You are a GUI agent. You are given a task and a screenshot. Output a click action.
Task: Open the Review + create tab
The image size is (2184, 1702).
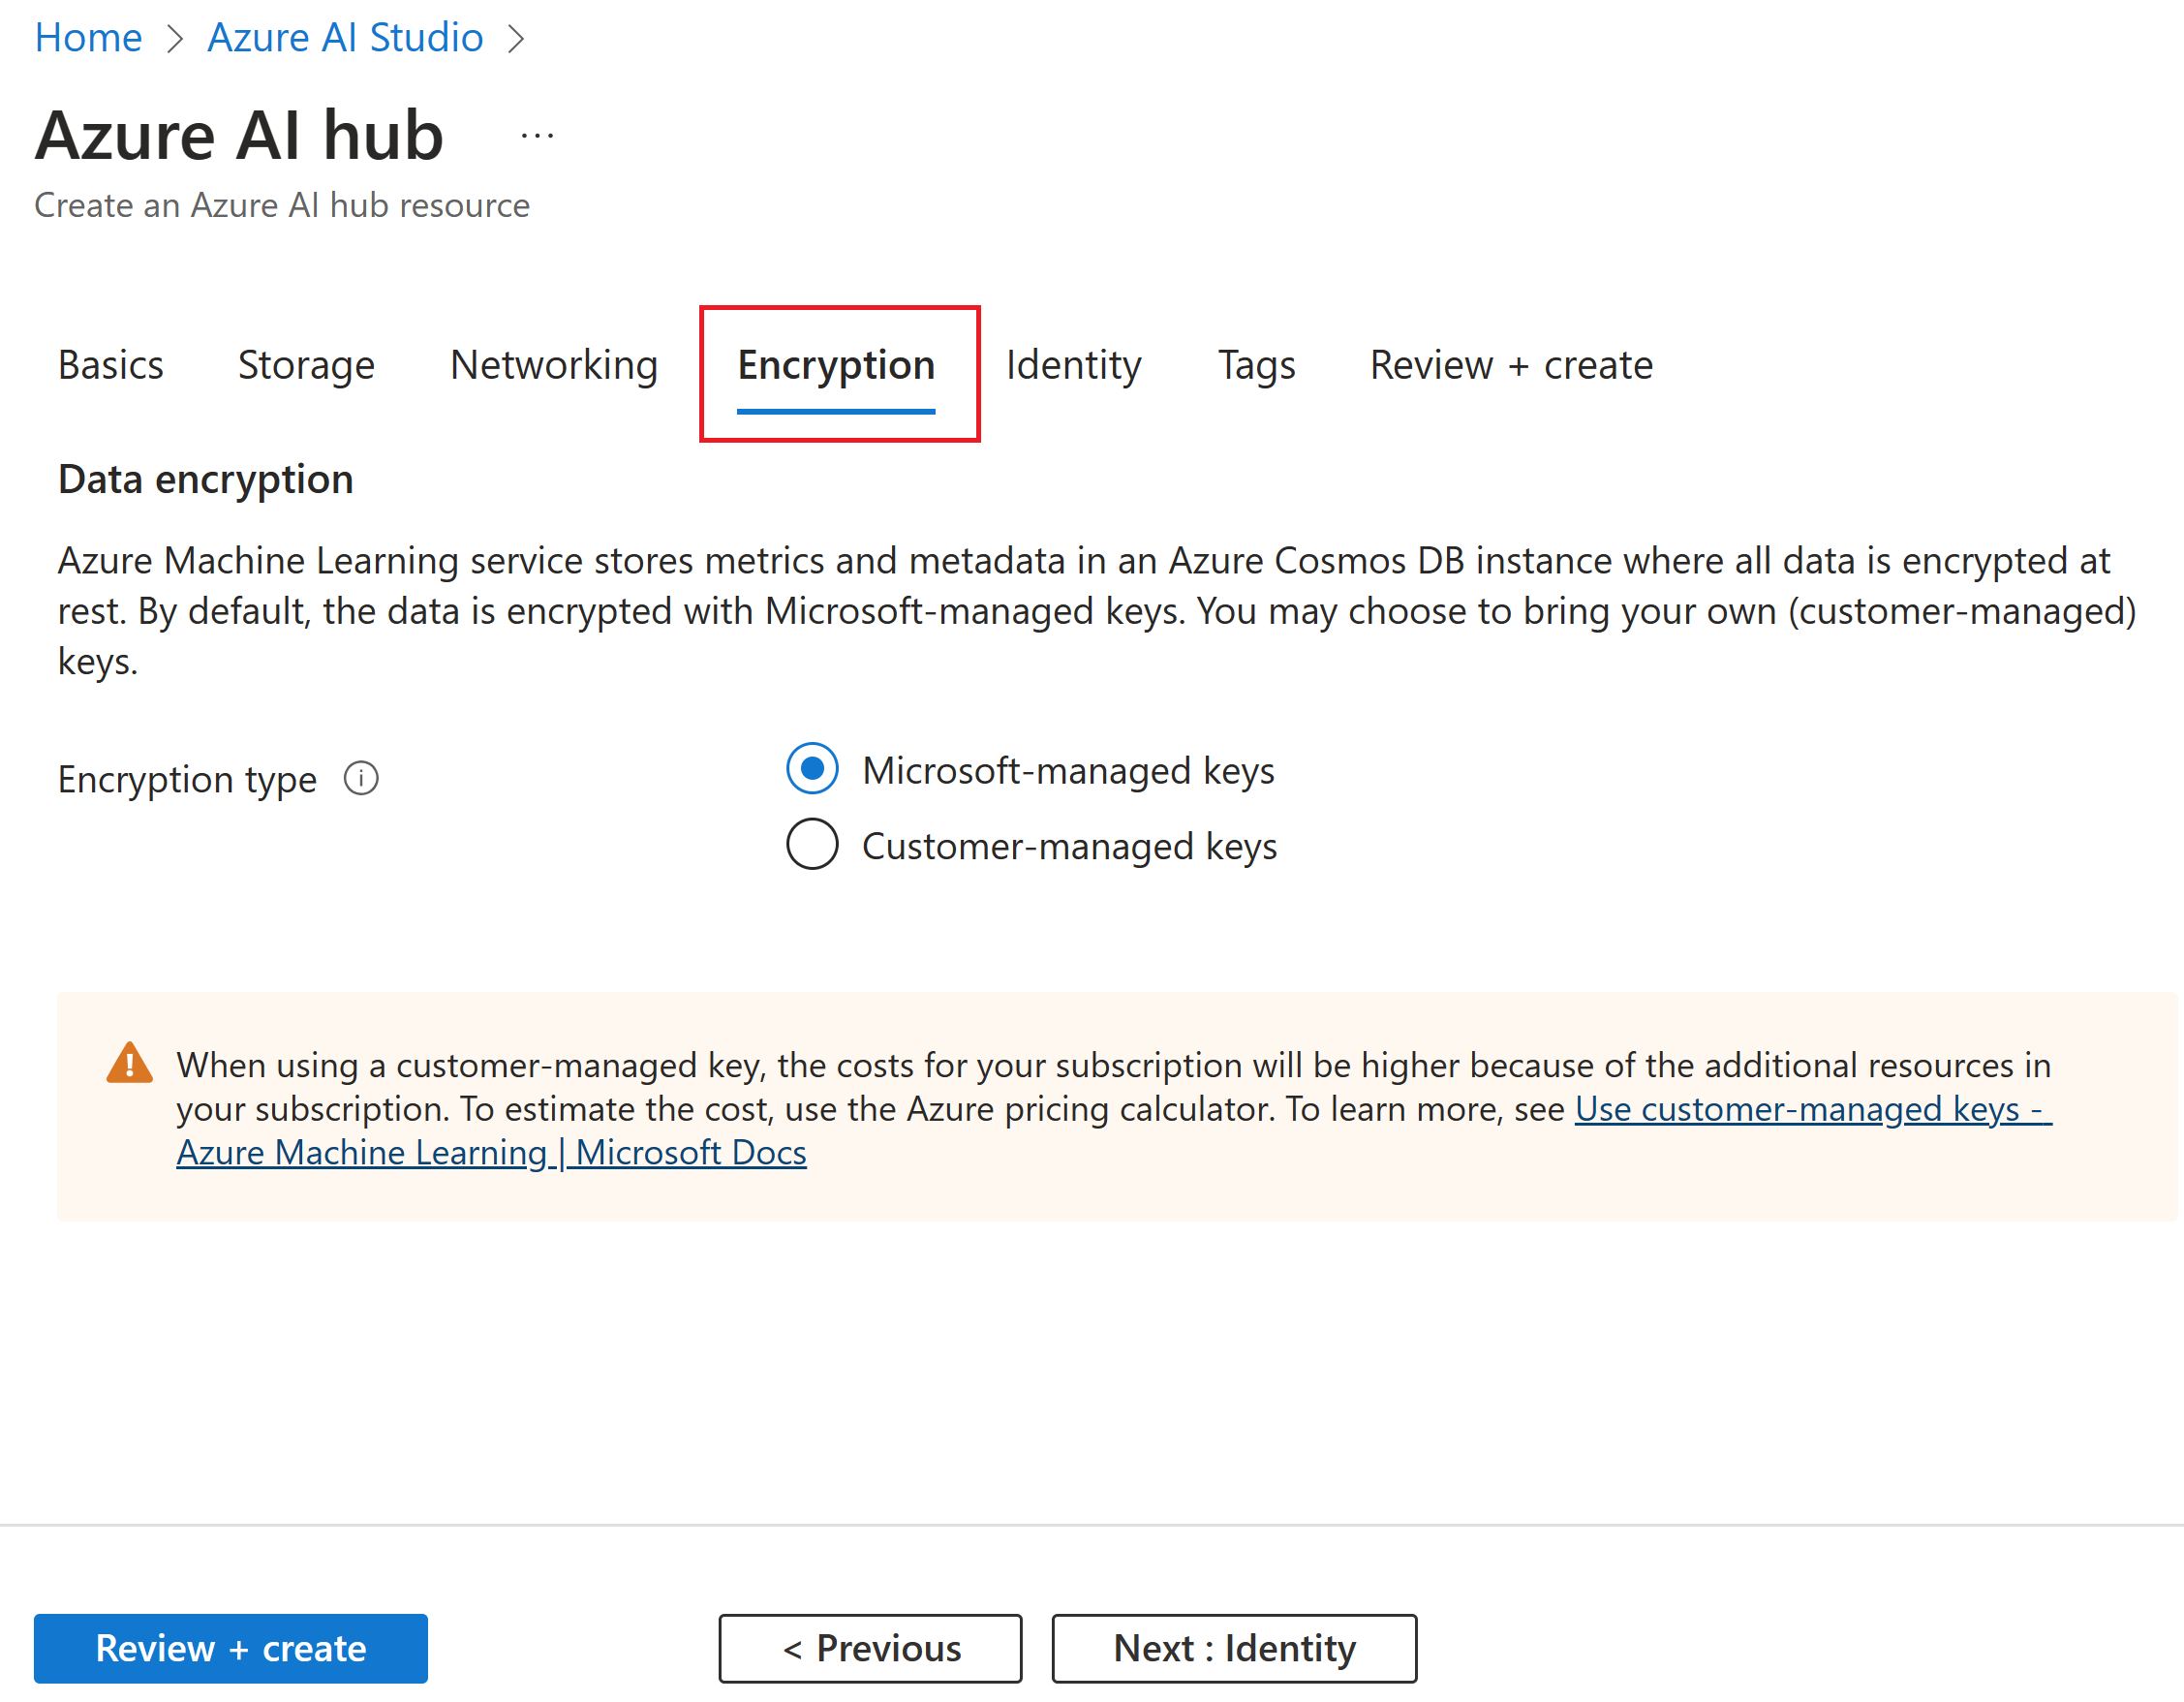click(x=1511, y=365)
